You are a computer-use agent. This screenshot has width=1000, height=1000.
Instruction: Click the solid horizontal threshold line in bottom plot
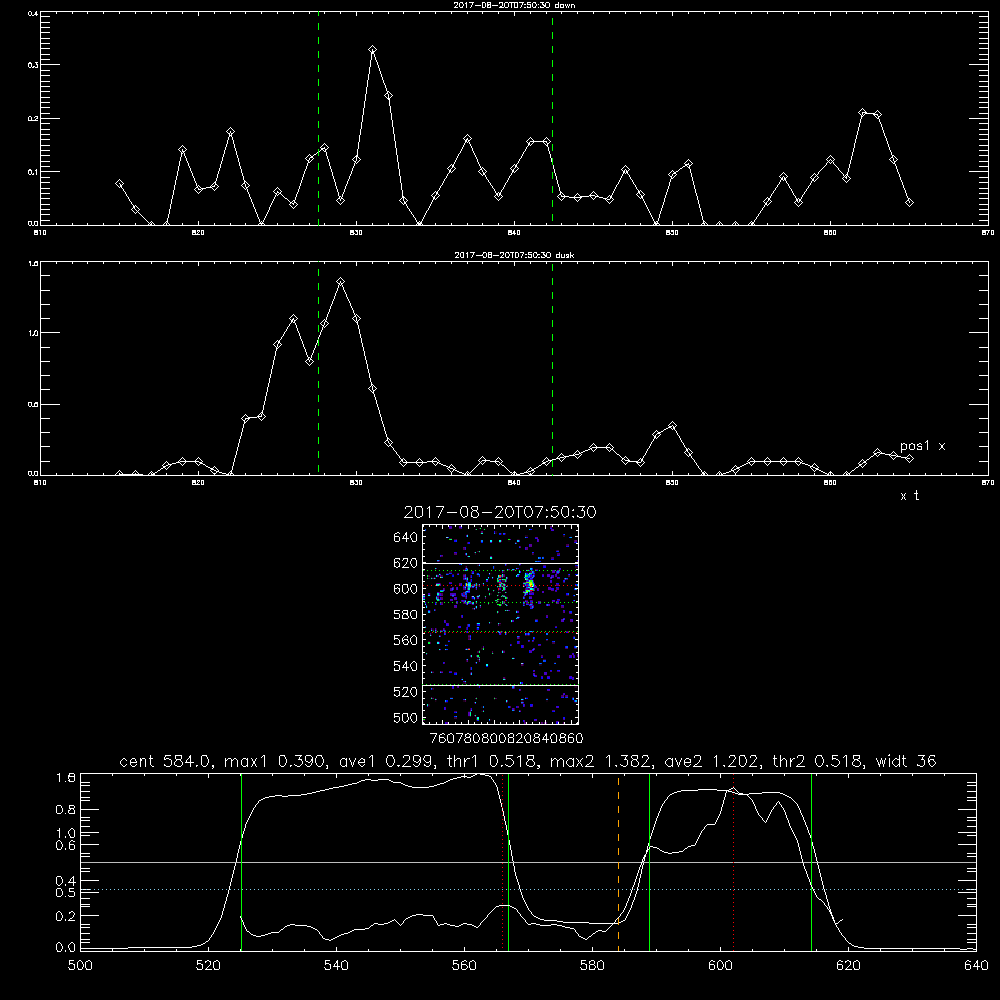point(528,862)
